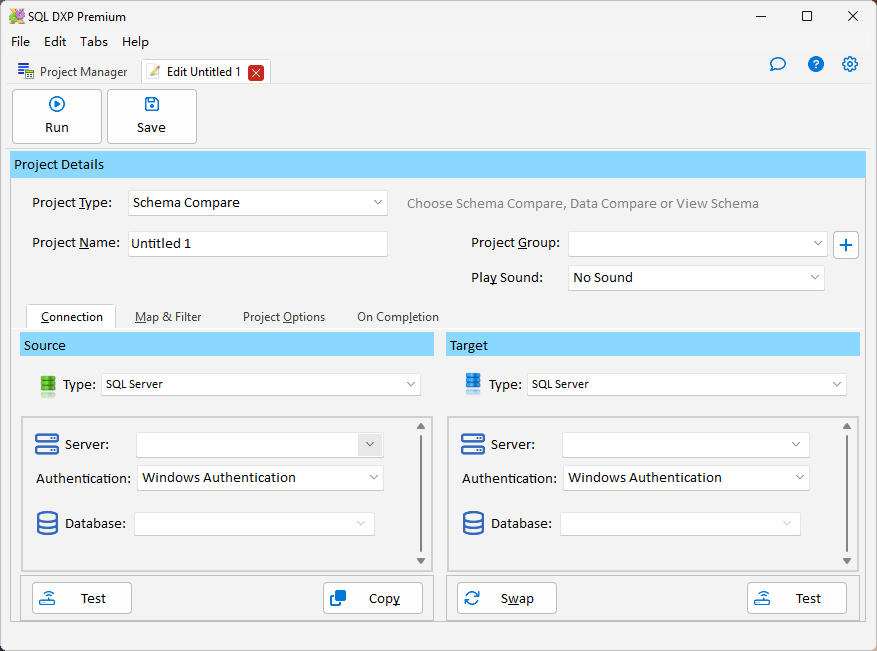Add a new project group with plus button
This screenshot has width=877, height=651.
click(846, 245)
